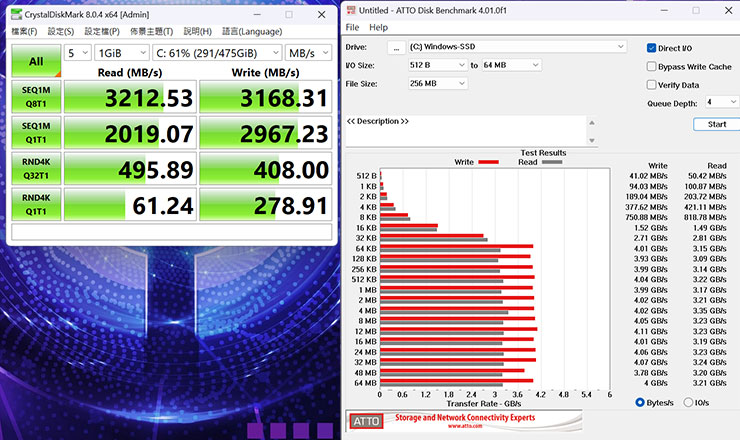
Task: Open CrystalDiskMark 語言(Language) menu
Action: coord(252,31)
